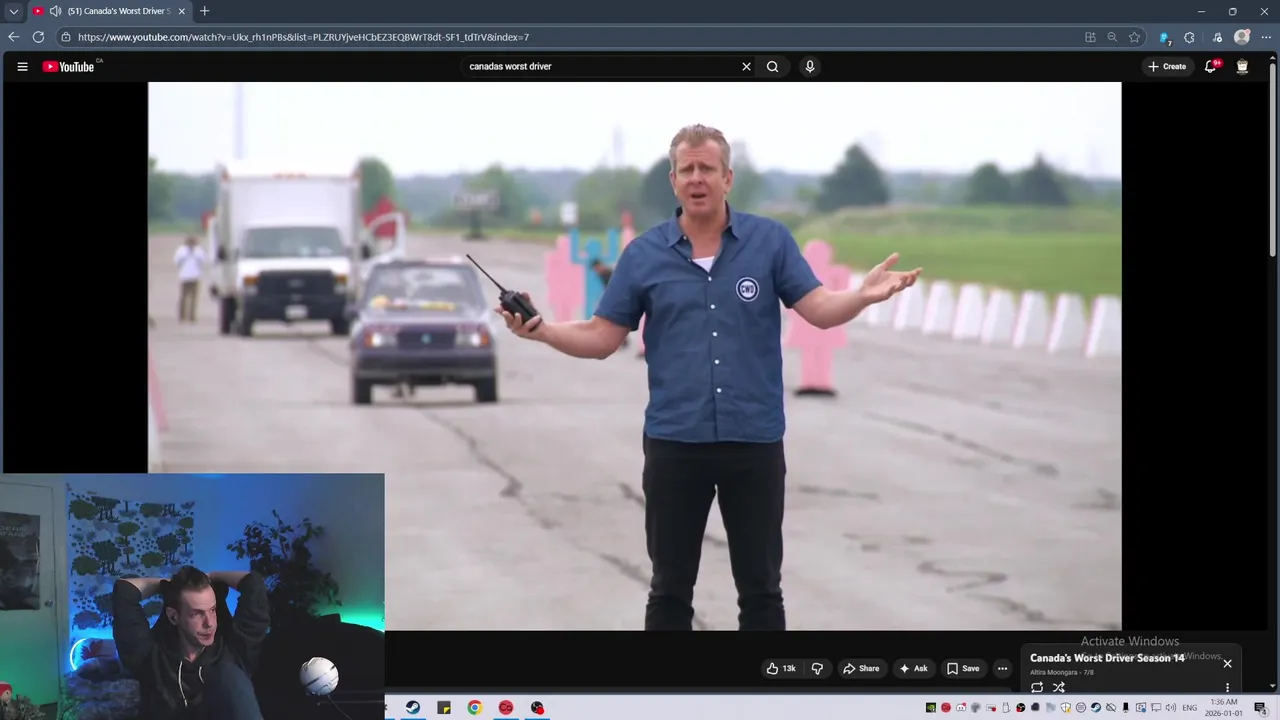Open browser profile avatar
Viewport: 1280px width, 720px height.
pos(1242,37)
